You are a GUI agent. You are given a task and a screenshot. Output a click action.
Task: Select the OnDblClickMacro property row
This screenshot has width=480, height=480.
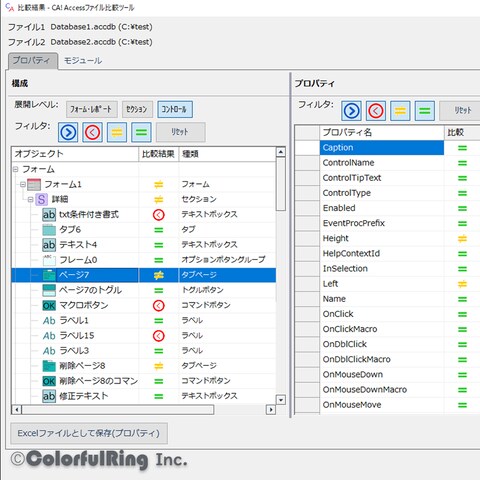(382, 359)
